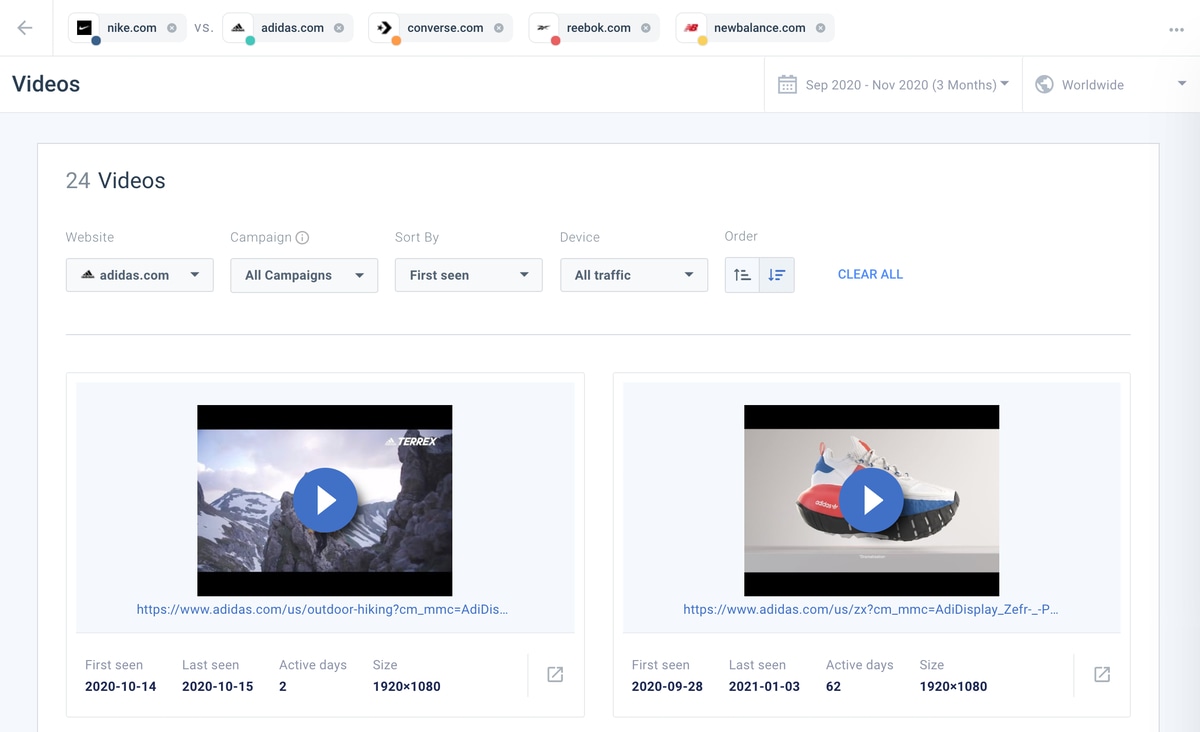Click active days value 62
The width and height of the screenshot is (1200, 732).
pyautogui.click(x=834, y=687)
